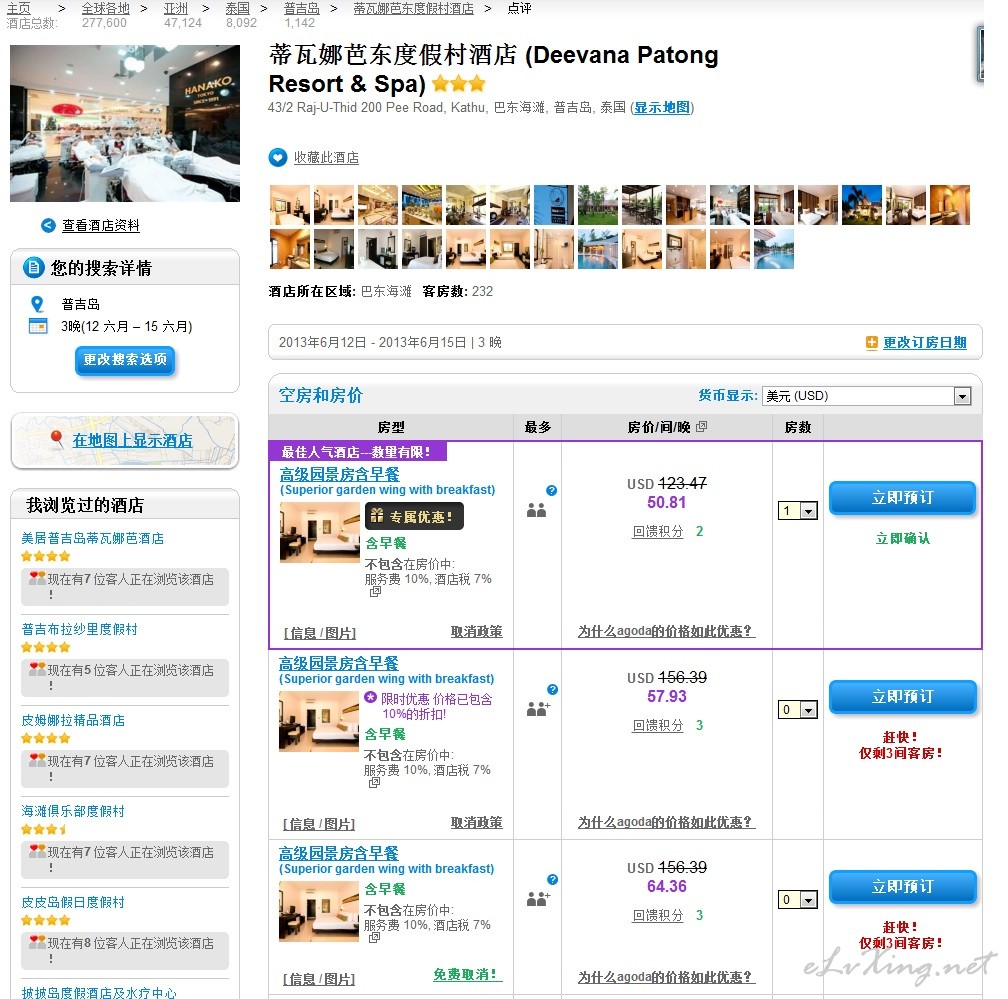Click the blue back arrow beside 查看酒店资料
Screen dimensions: 1008x999
[48, 226]
